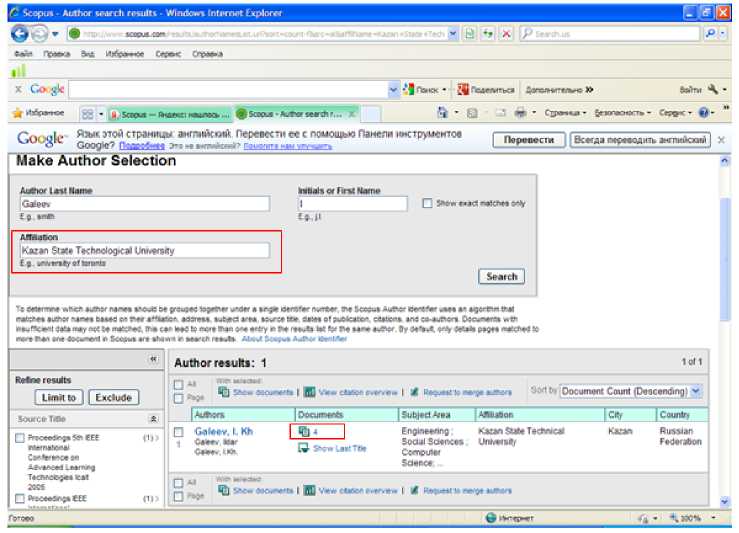Image resolution: width=739 pixels, height=533 pixels.
Task: Check the Proceedings 5th IEEE International Conference source
Action: tap(20, 438)
